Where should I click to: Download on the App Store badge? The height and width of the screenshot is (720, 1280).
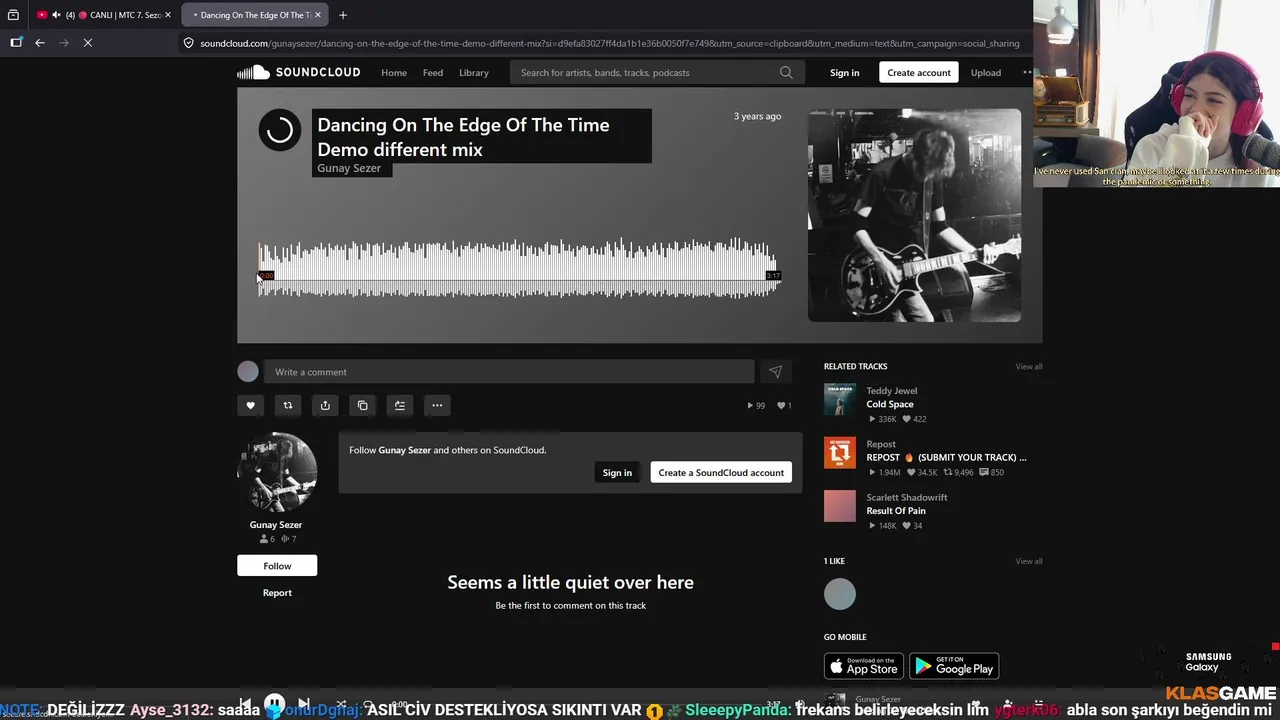pyautogui.click(x=864, y=666)
